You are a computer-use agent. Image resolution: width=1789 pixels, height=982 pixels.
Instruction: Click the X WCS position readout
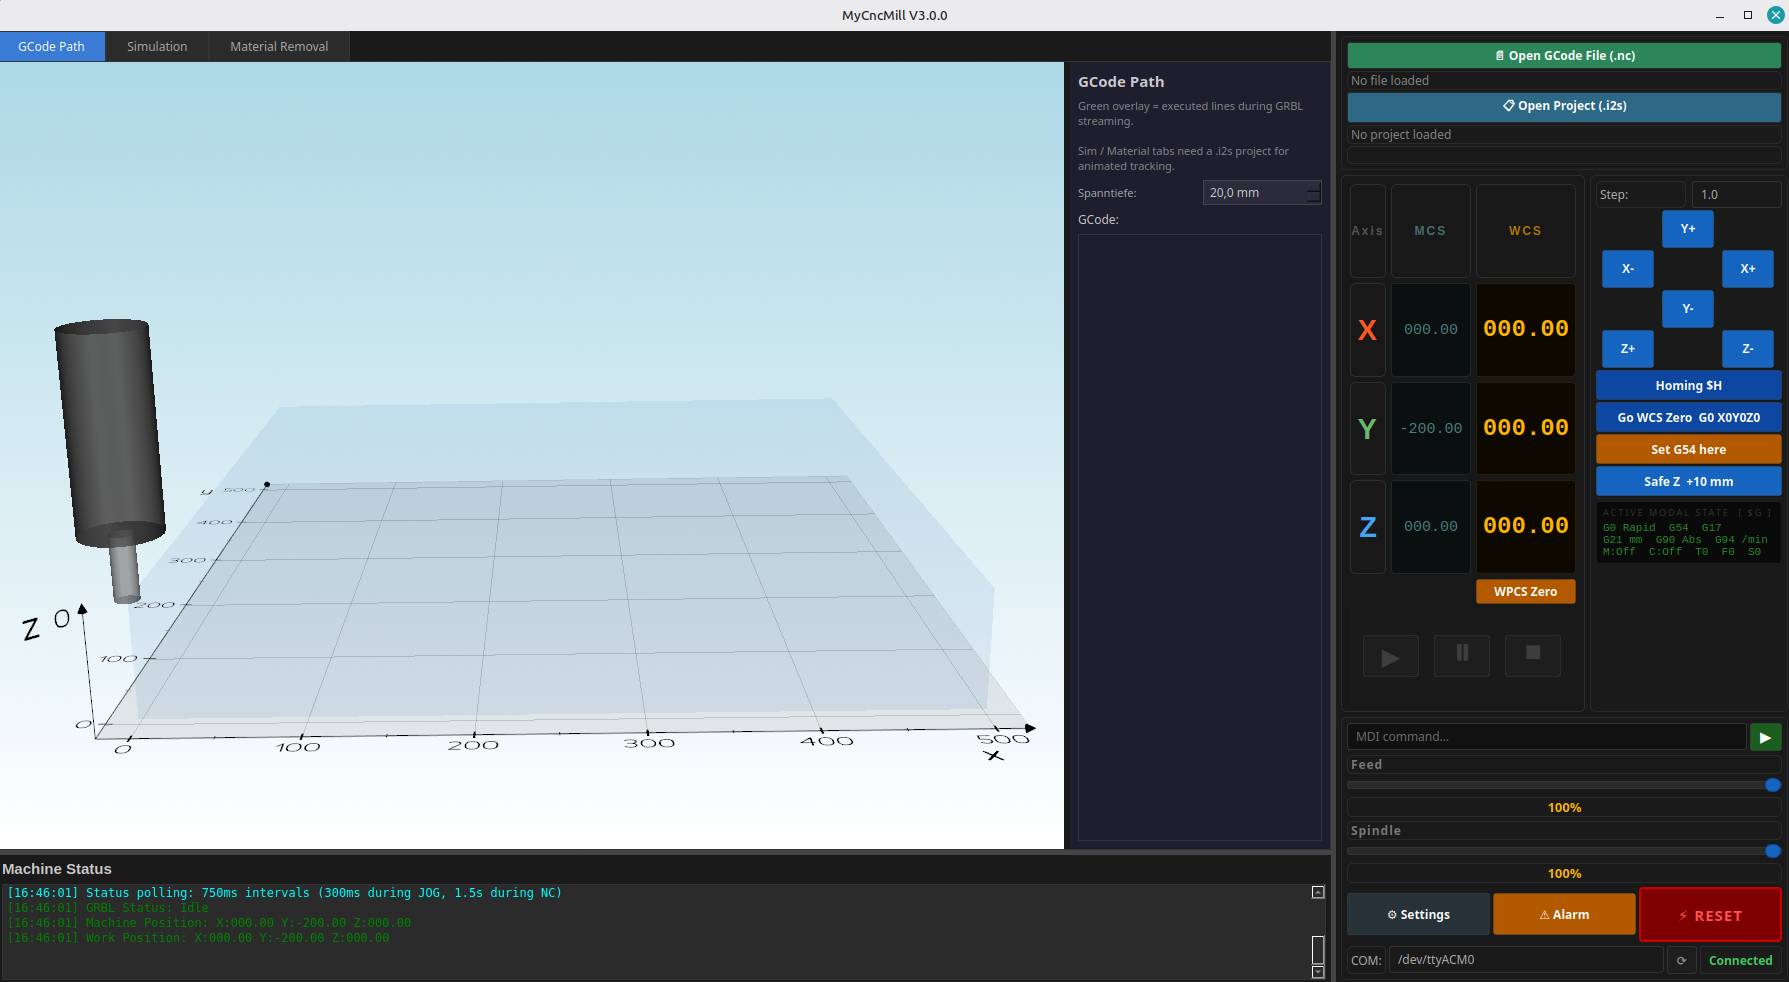click(1526, 329)
